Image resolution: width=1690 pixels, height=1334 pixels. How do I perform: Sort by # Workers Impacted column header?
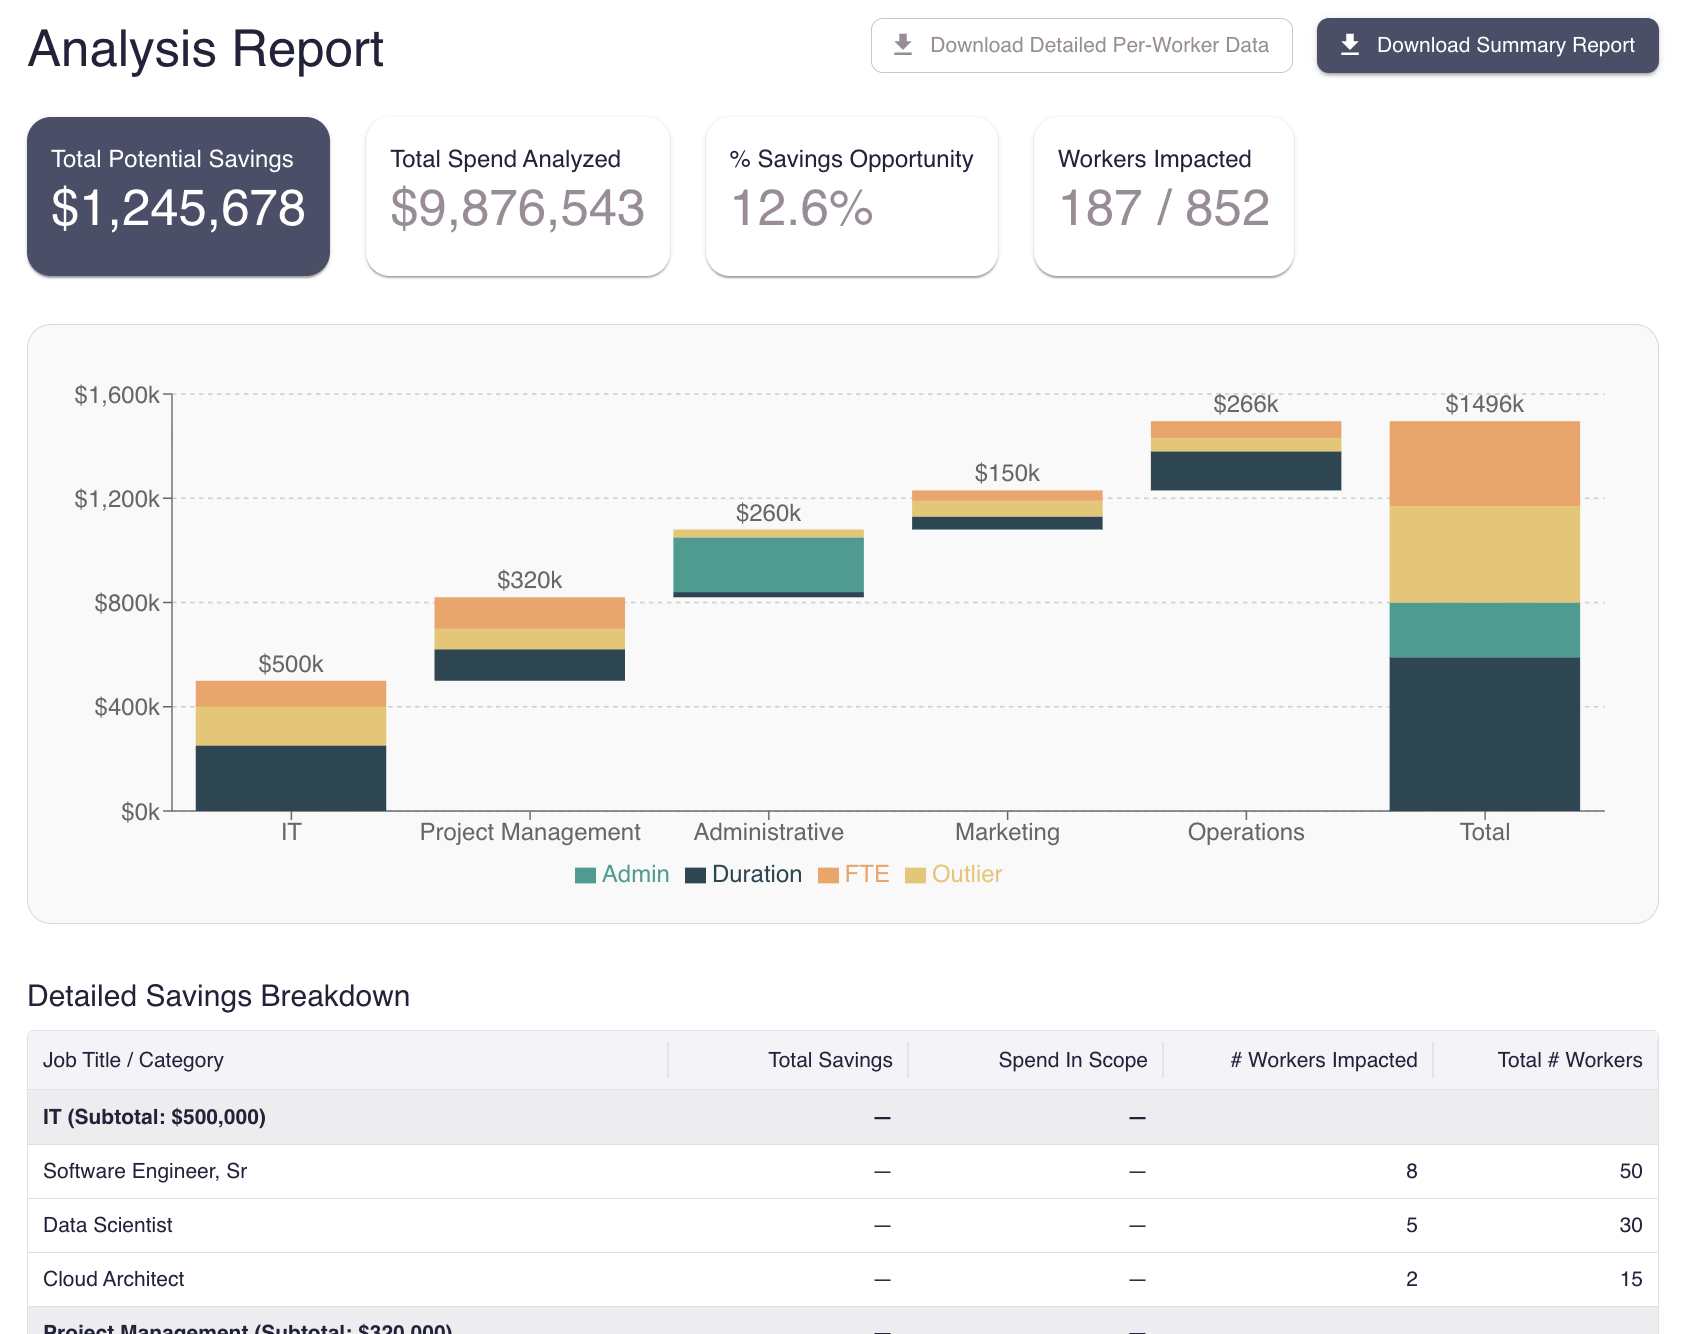click(1323, 1060)
